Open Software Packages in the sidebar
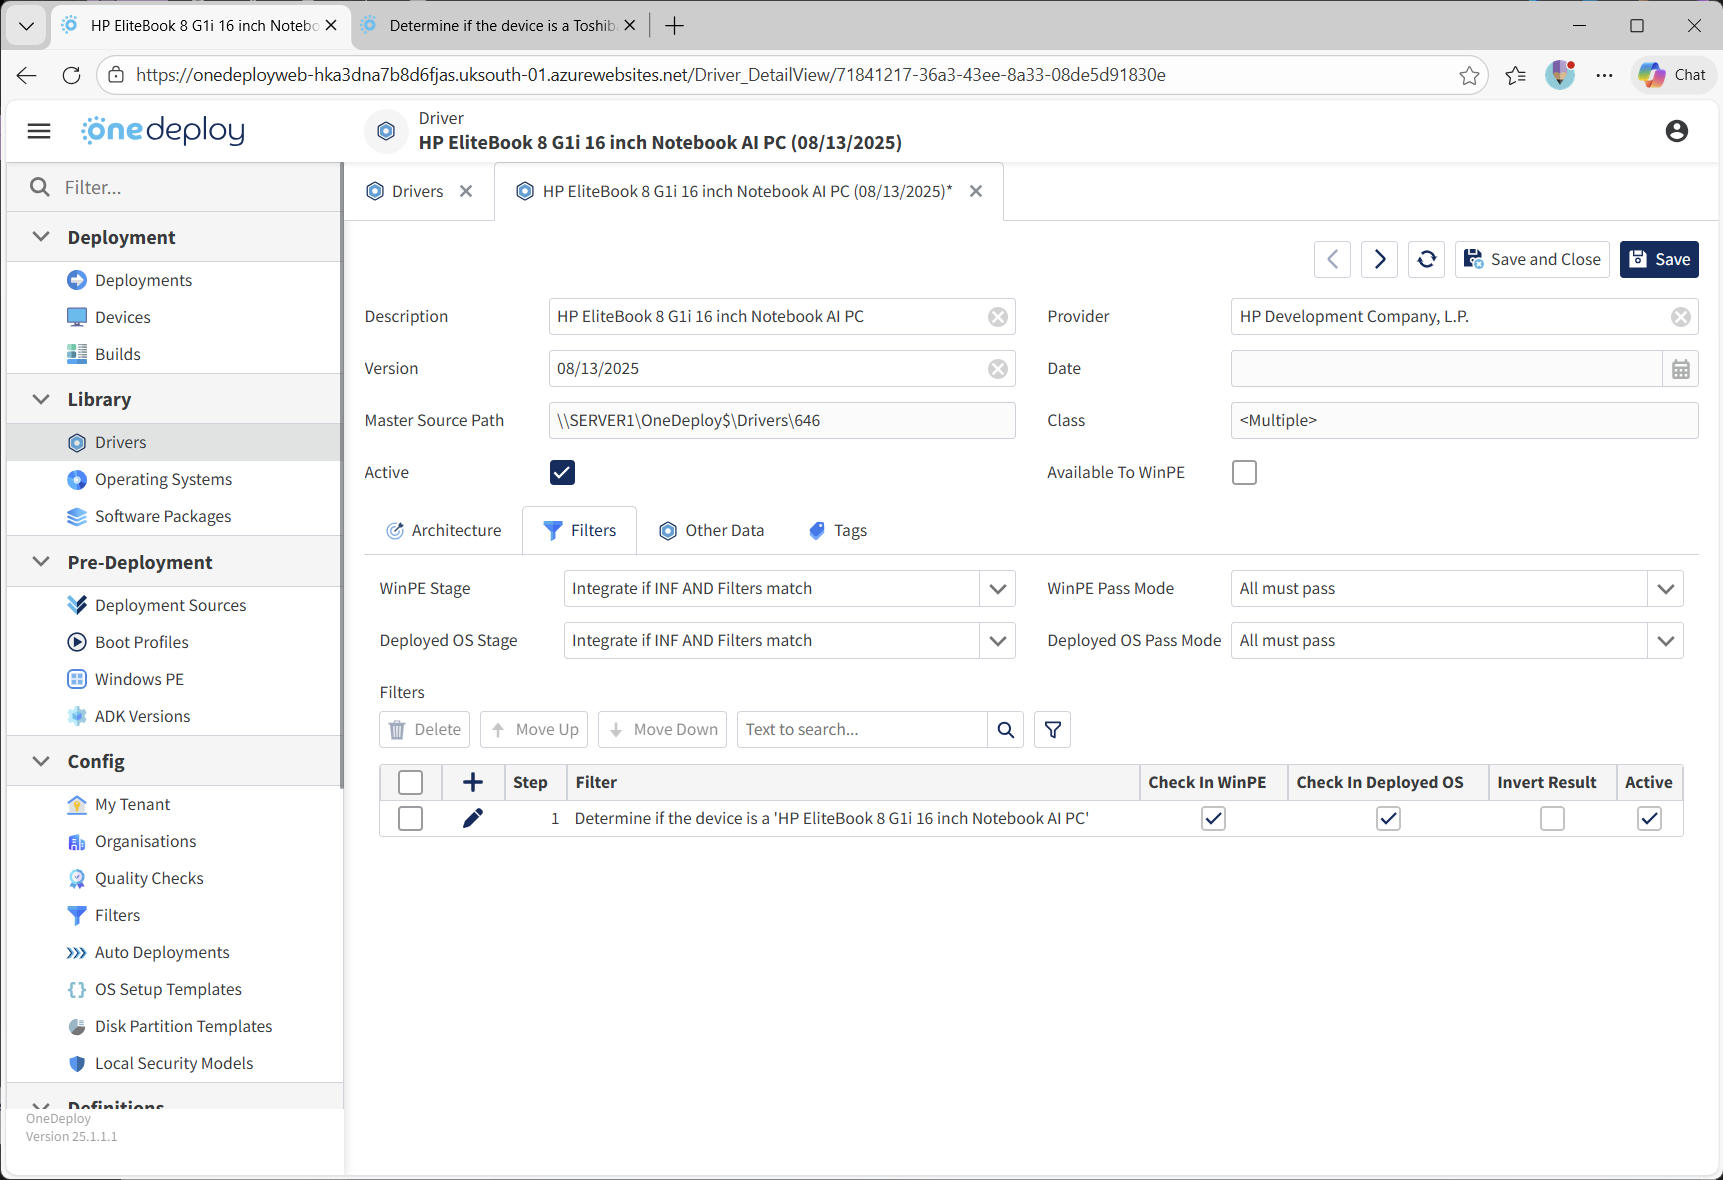Screen dimensions: 1723x1180 (x=162, y=516)
